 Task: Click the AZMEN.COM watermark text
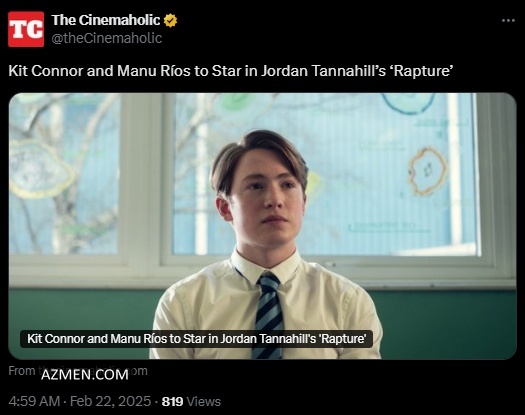[x=85, y=374]
